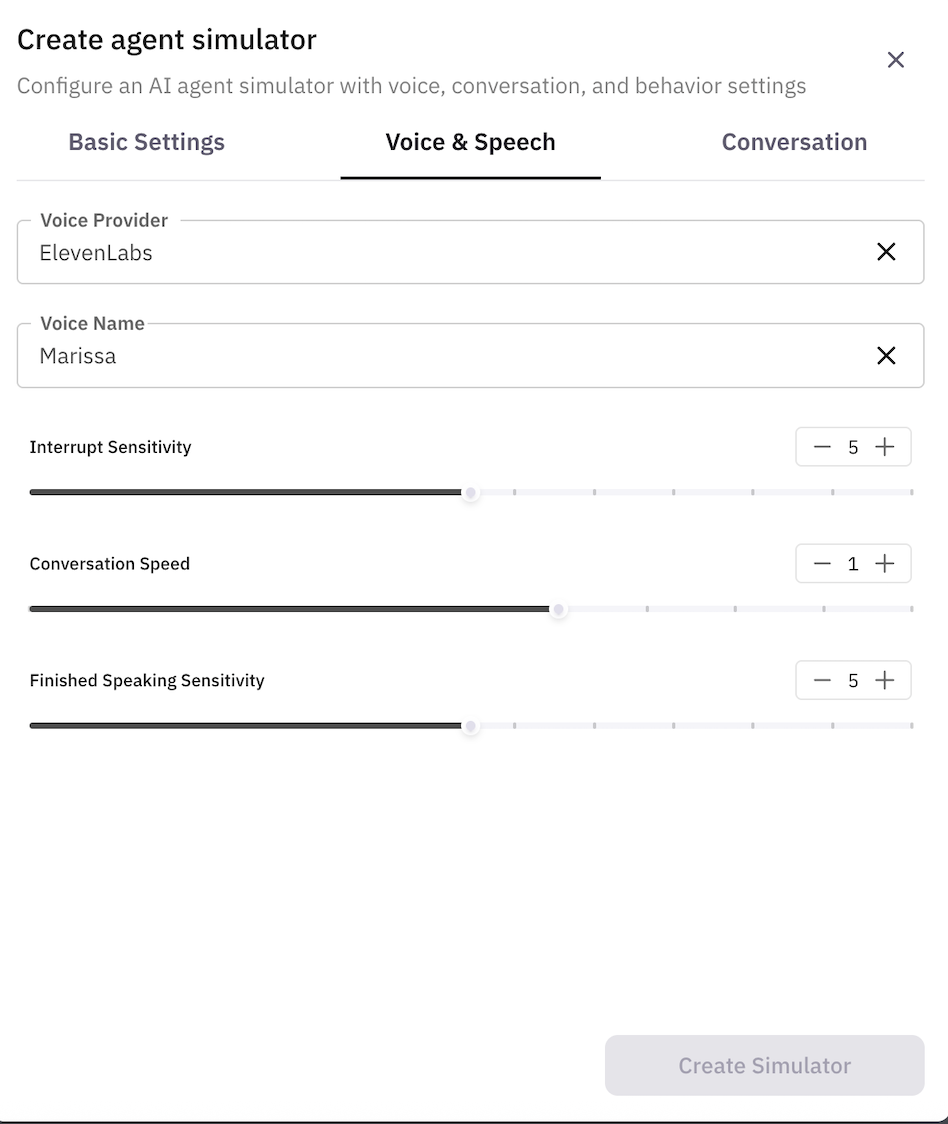Switch to the Basic Settings tab
The image size is (948, 1124).
[x=146, y=142]
